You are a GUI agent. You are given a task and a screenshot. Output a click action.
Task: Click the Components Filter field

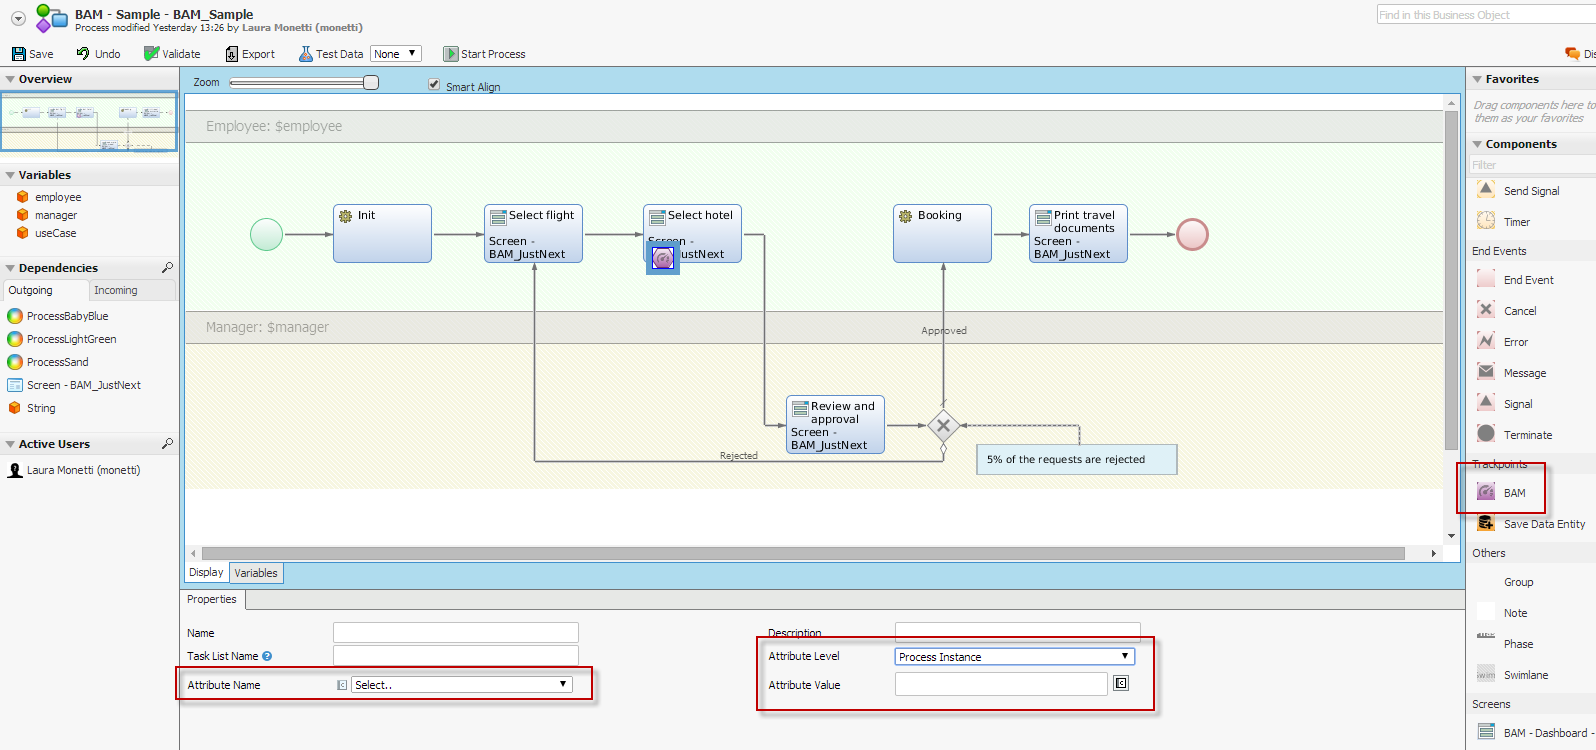point(1532,165)
